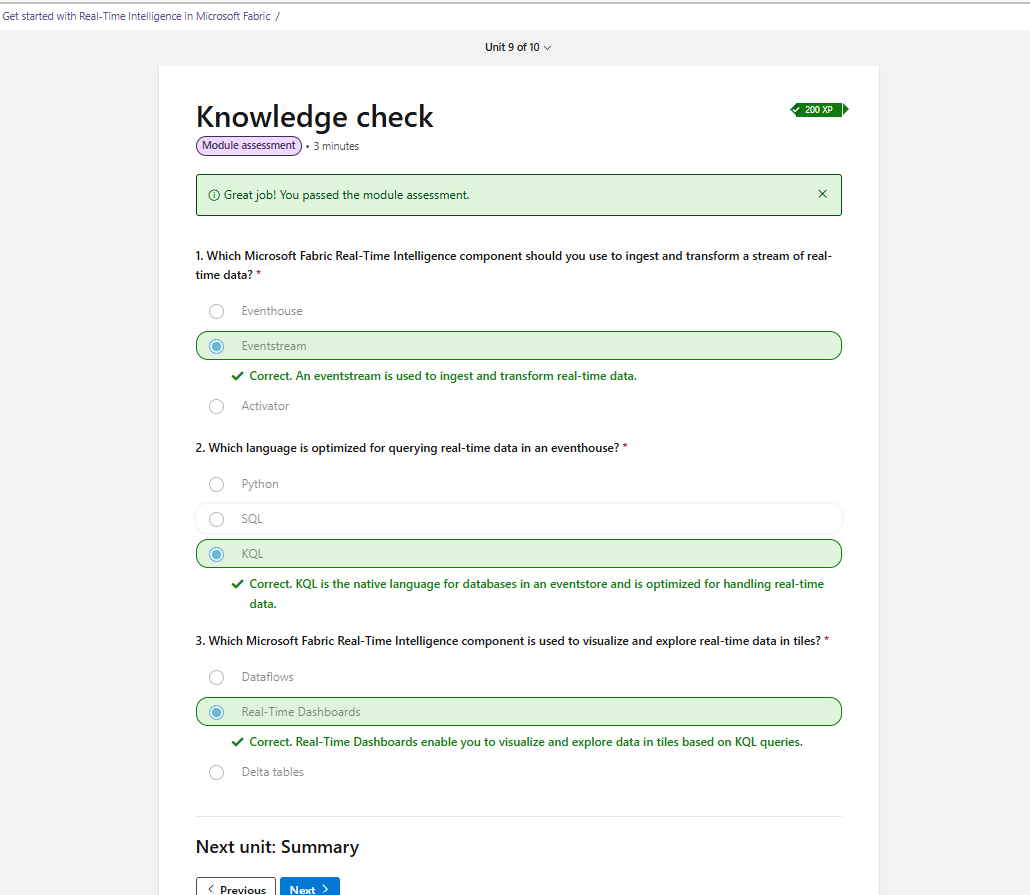The width and height of the screenshot is (1030, 895).
Task: Click the Knowledge check heading
Action: (x=315, y=117)
